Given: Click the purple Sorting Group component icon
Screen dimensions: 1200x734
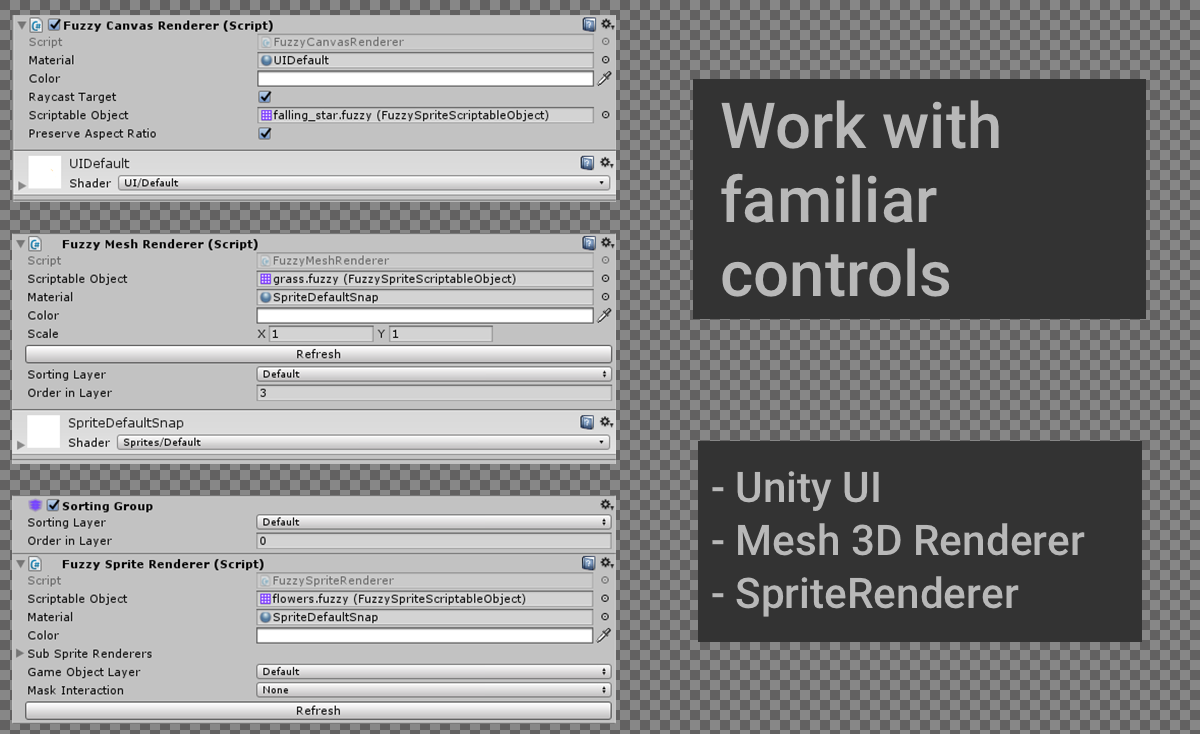Looking at the screenshot, I should [x=36, y=505].
